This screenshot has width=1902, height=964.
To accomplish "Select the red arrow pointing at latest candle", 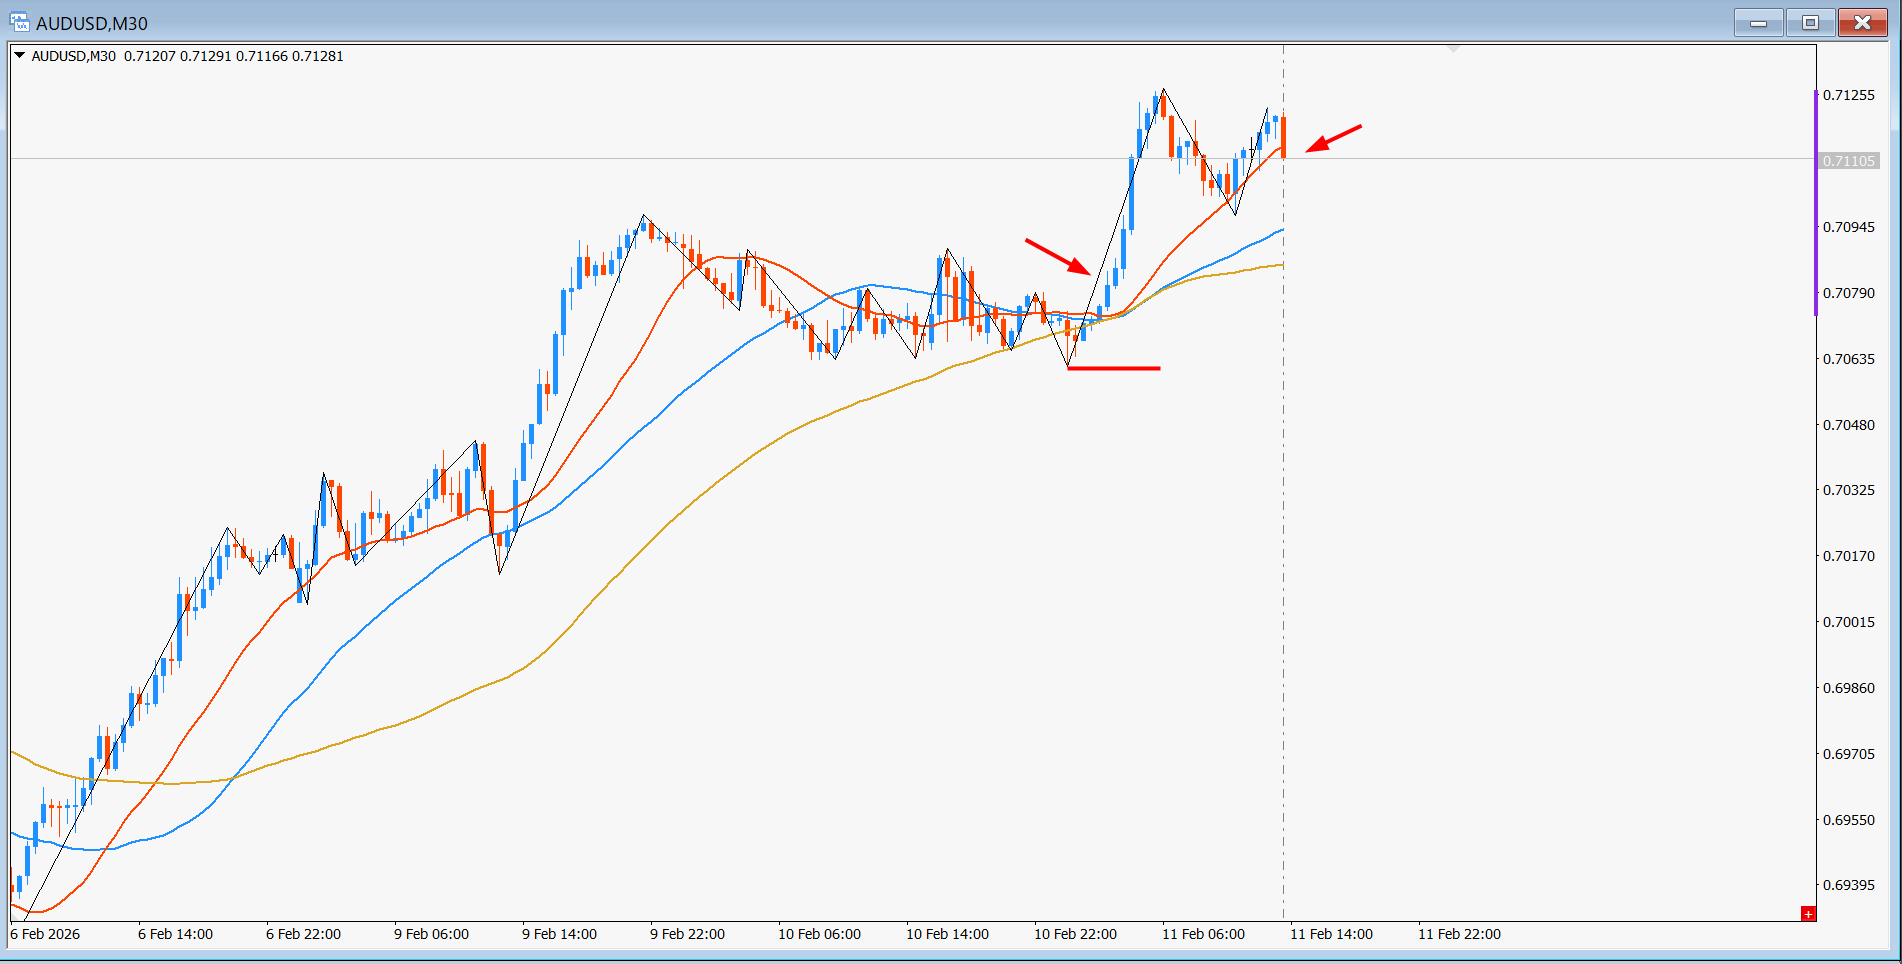I will (1334, 139).
